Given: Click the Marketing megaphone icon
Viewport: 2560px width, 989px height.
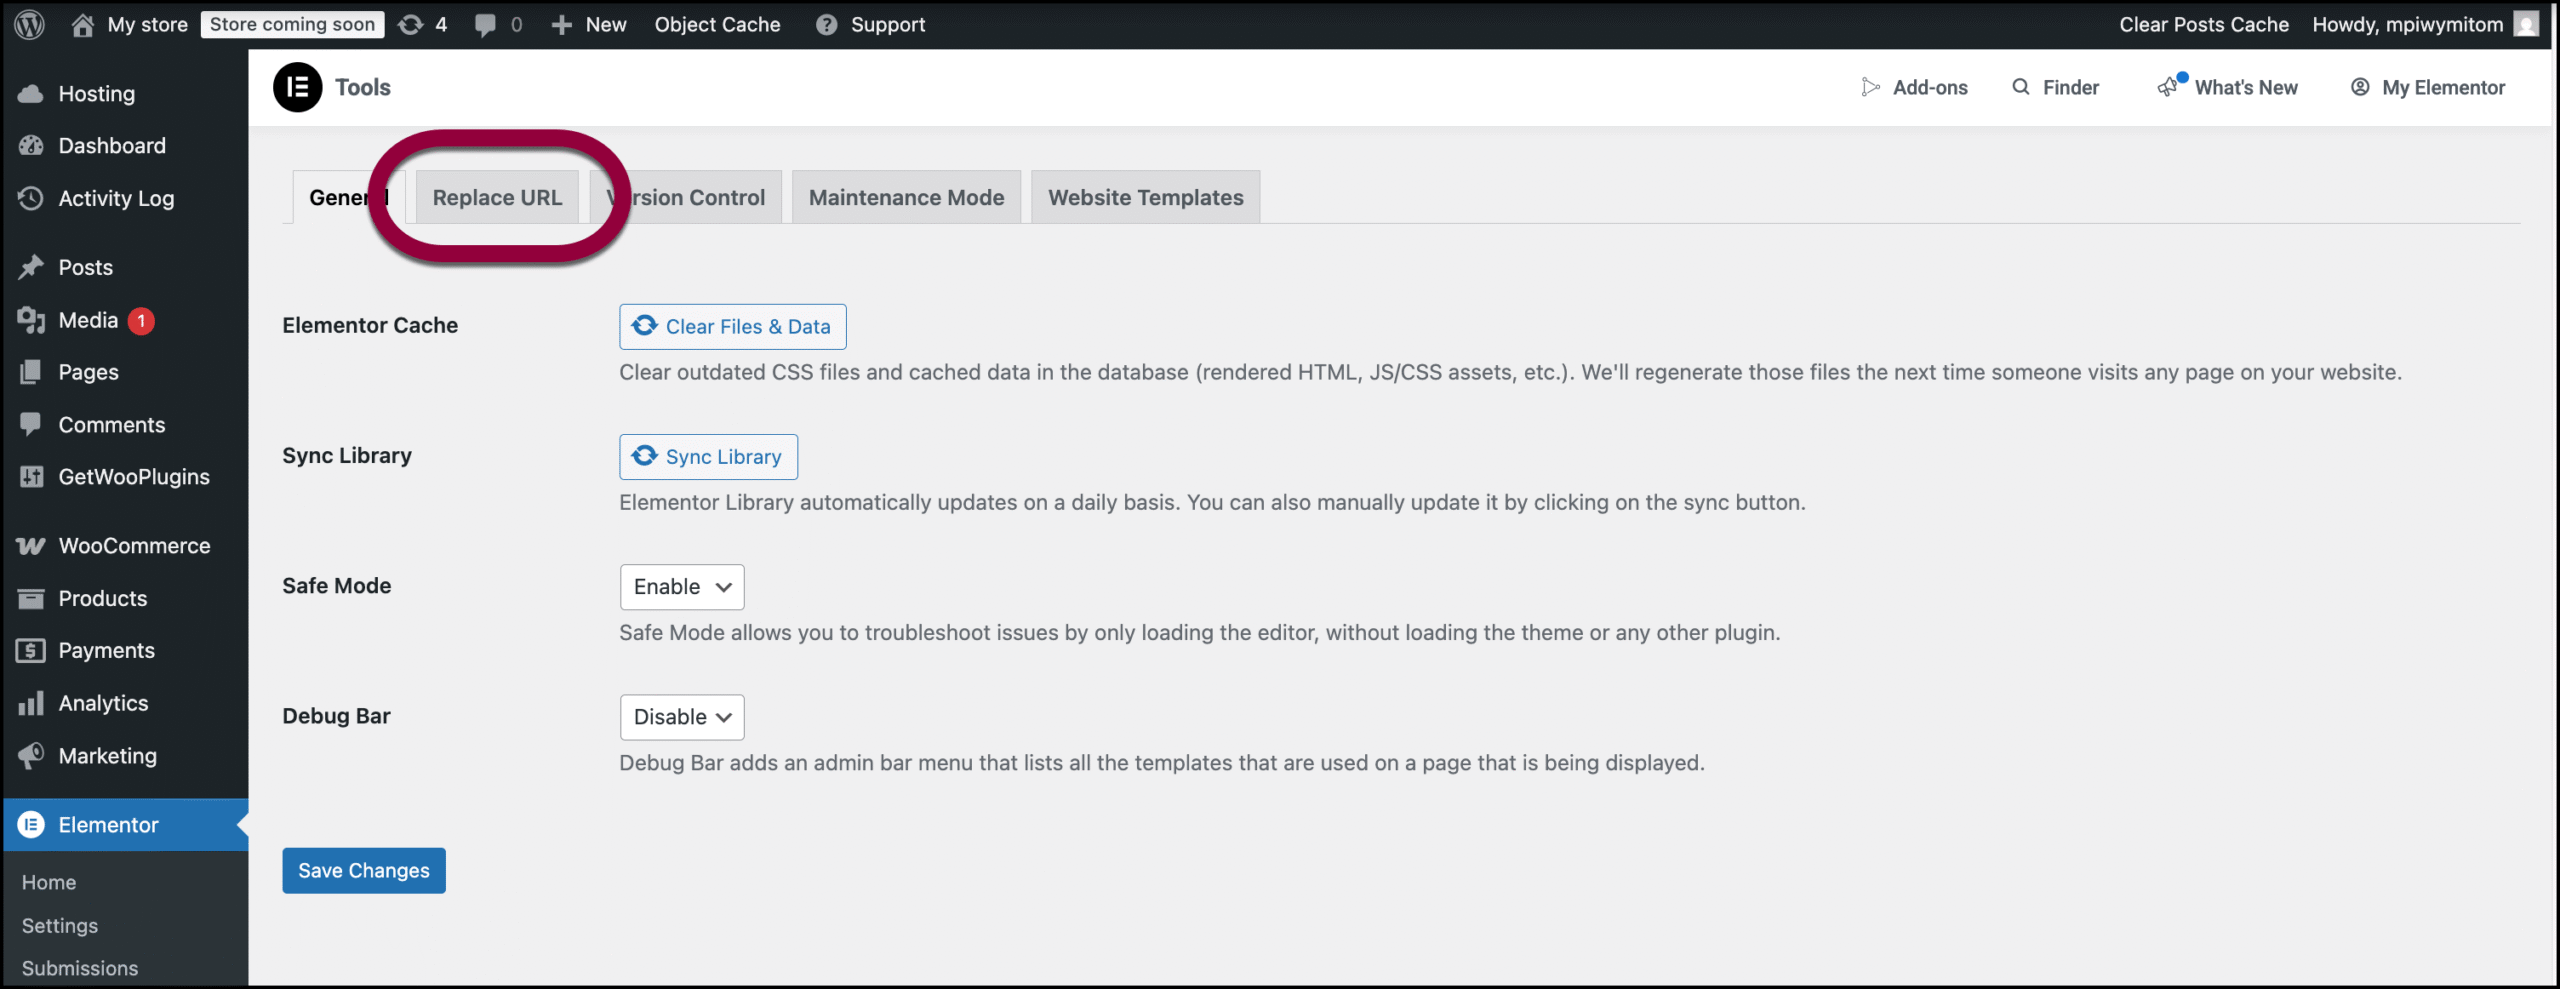Looking at the screenshot, I should (31, 755).
